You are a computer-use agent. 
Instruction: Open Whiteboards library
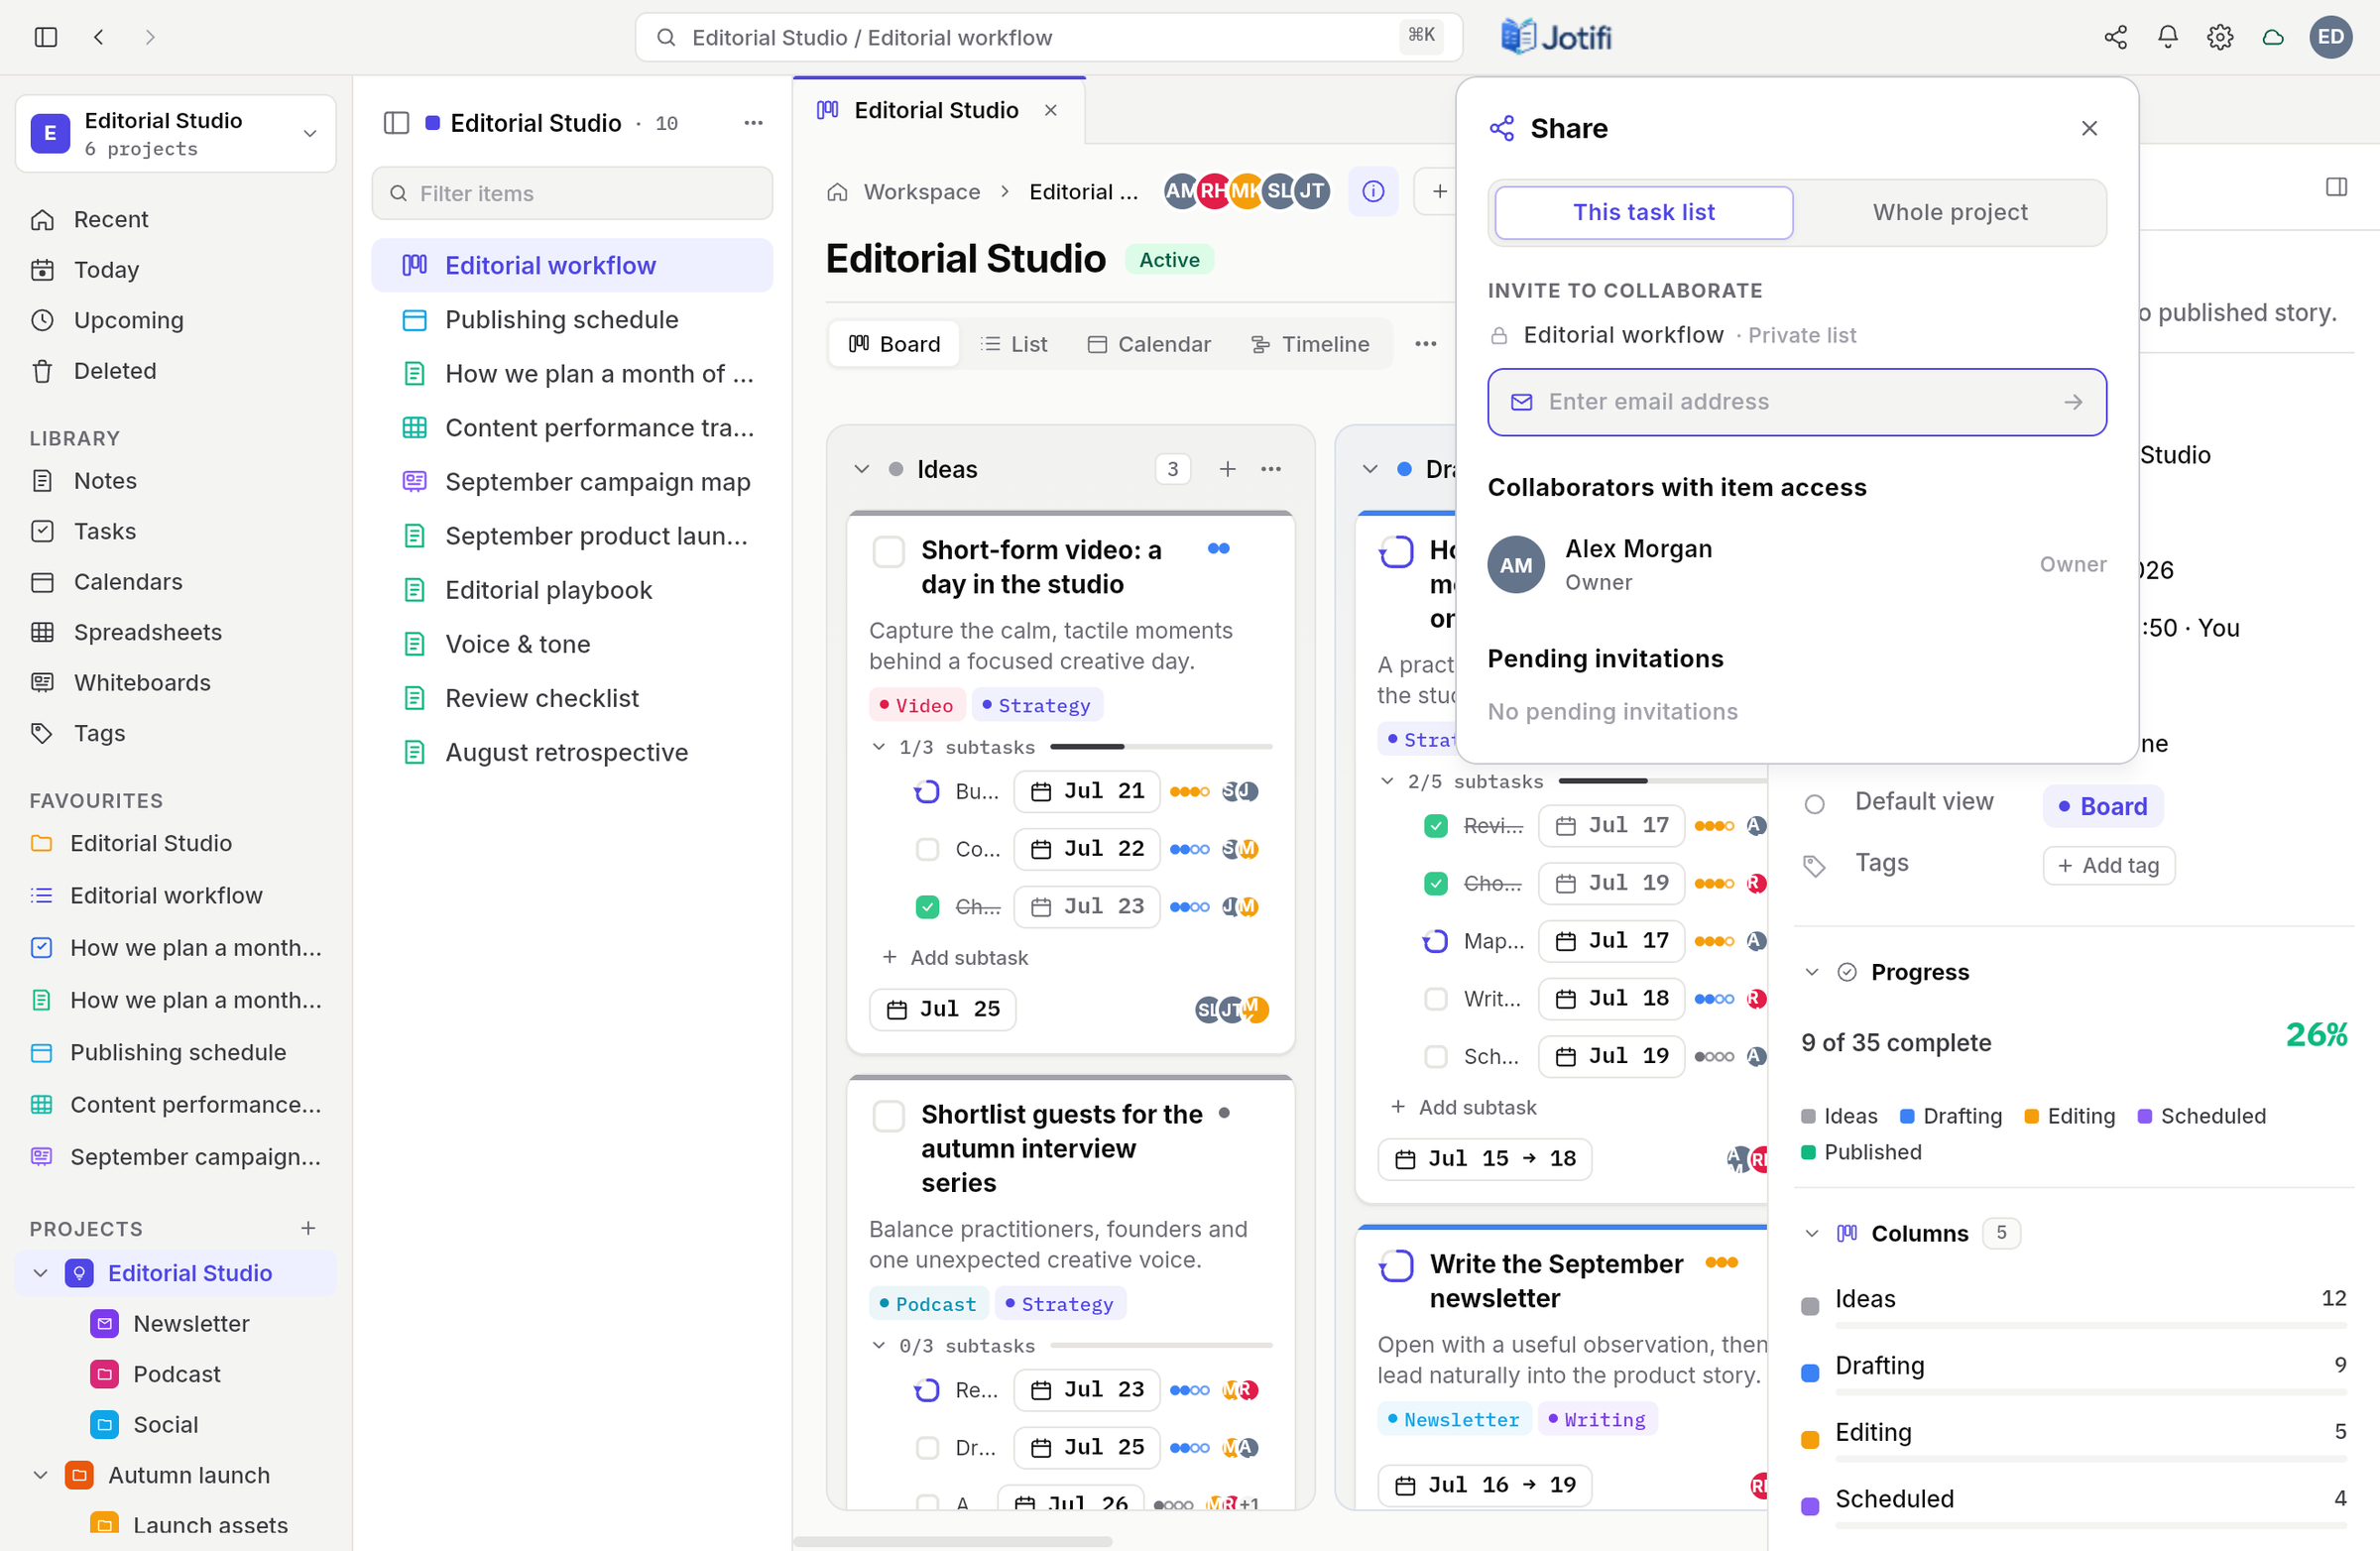[142, 683]
